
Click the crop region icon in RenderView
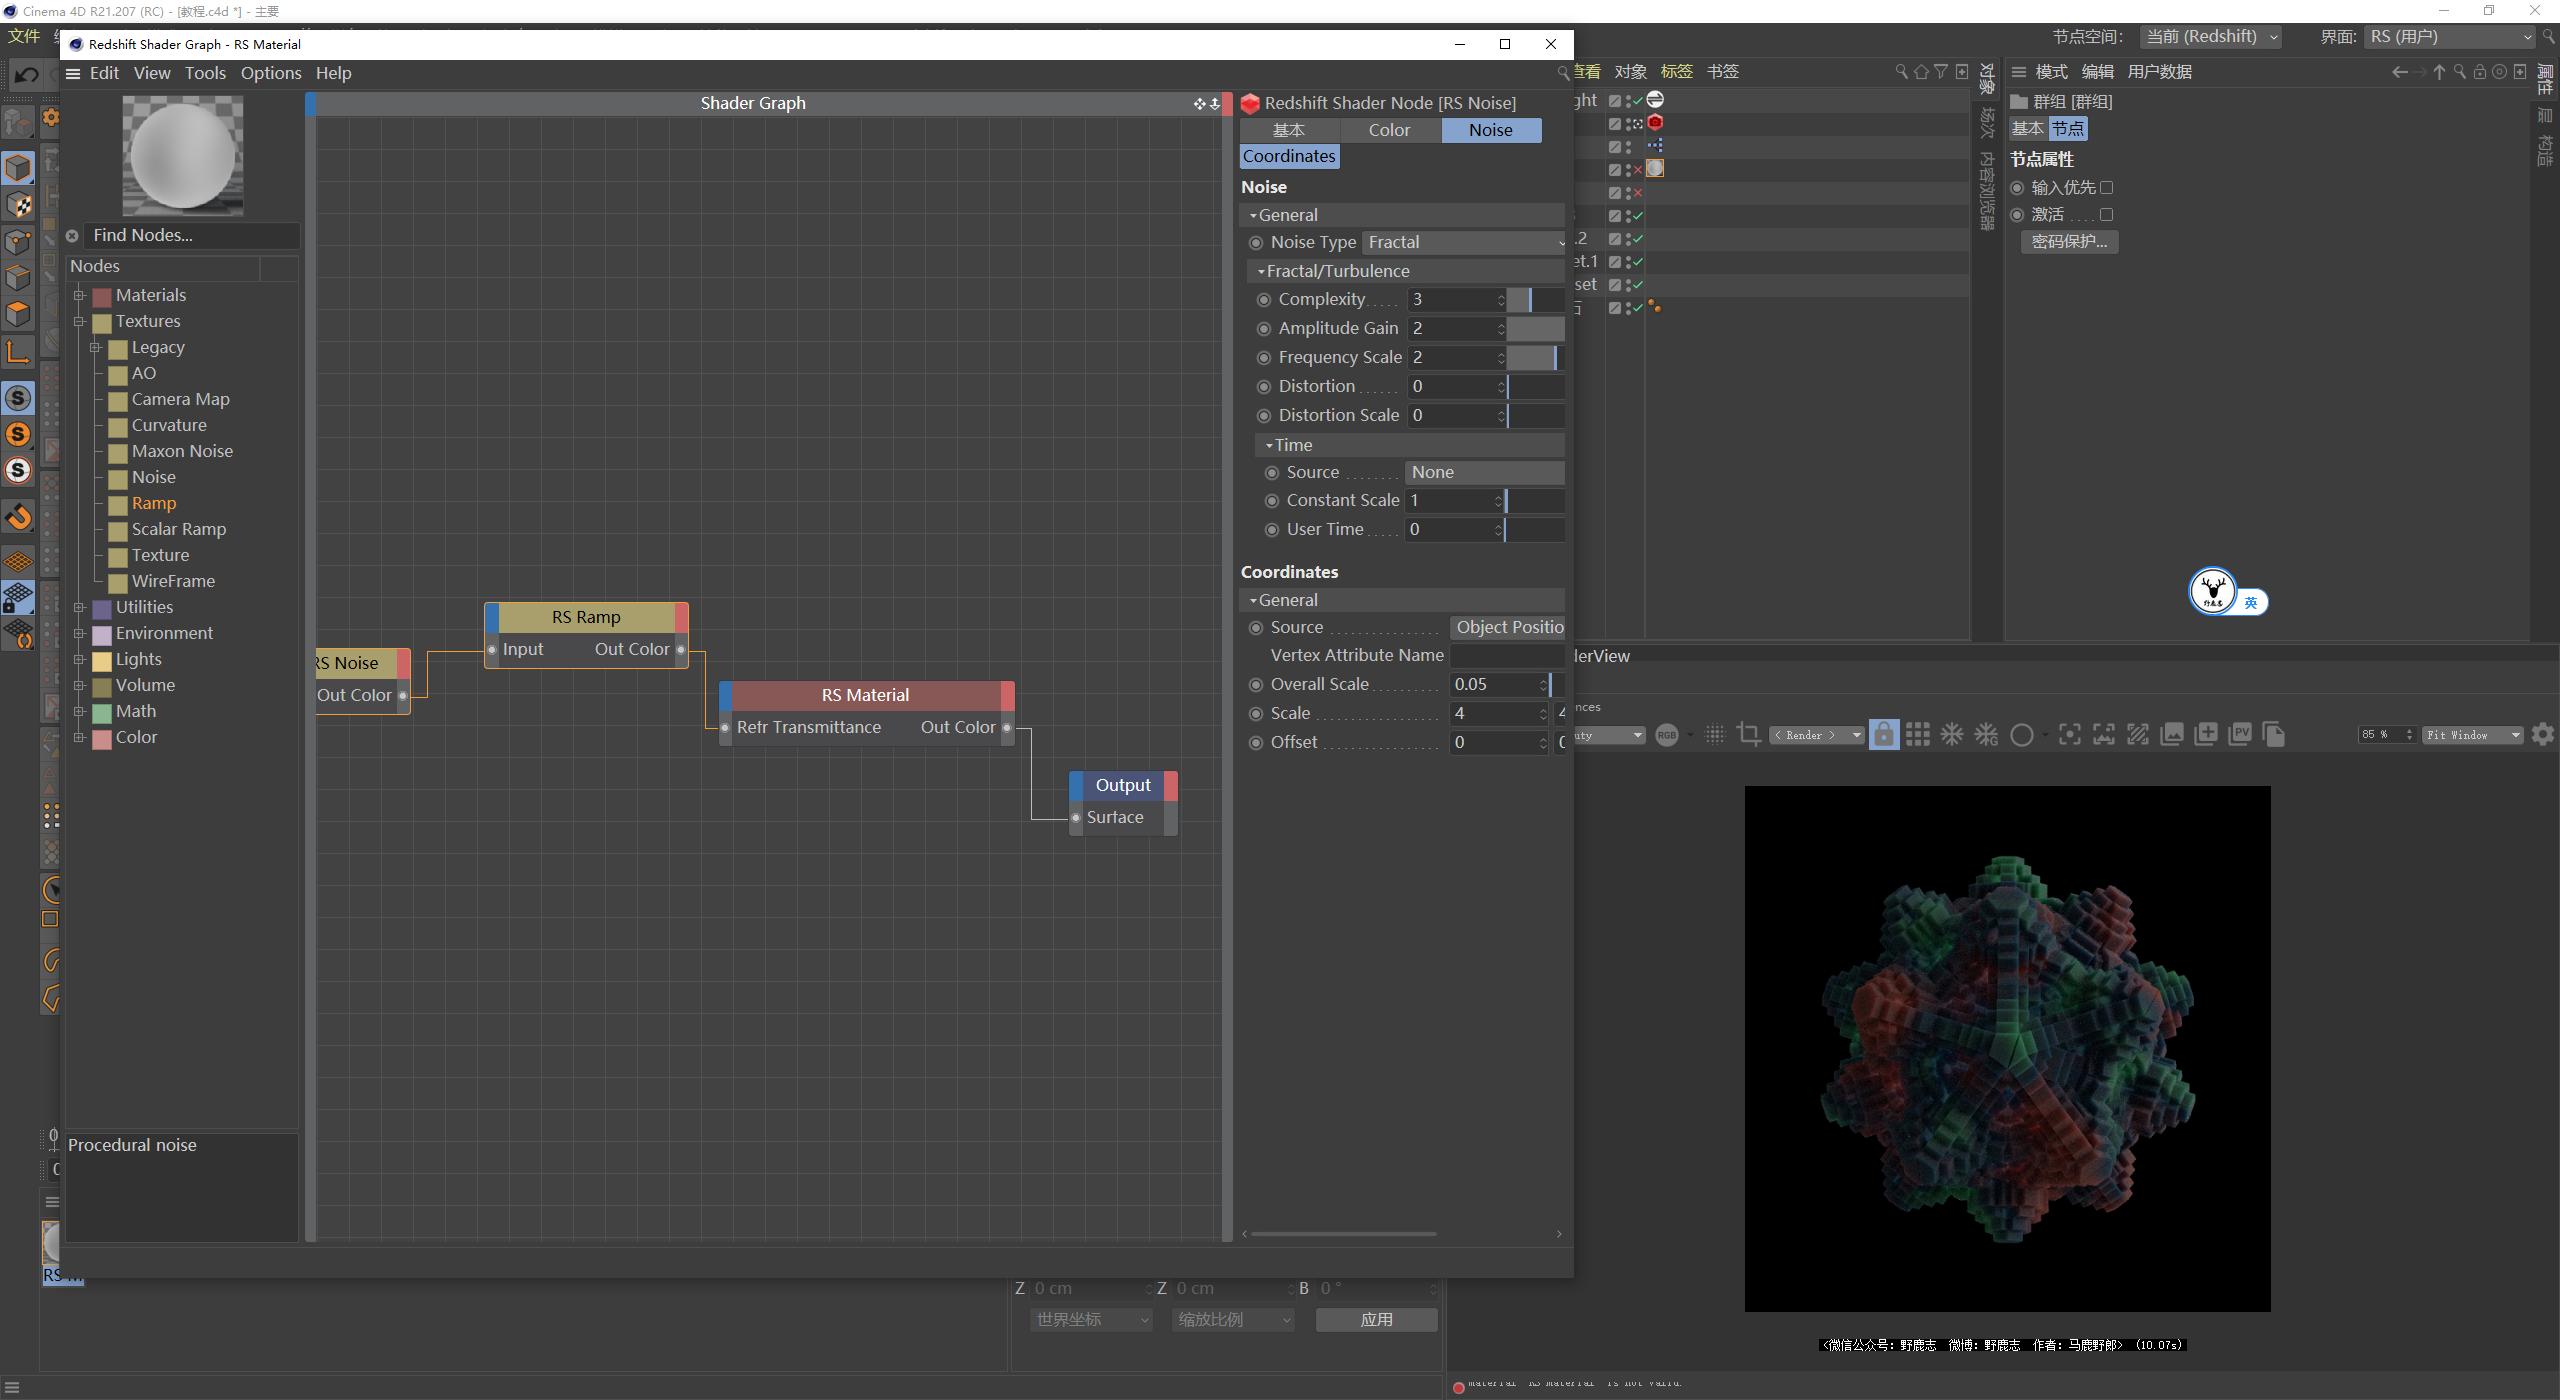[x=1749, y=734]
